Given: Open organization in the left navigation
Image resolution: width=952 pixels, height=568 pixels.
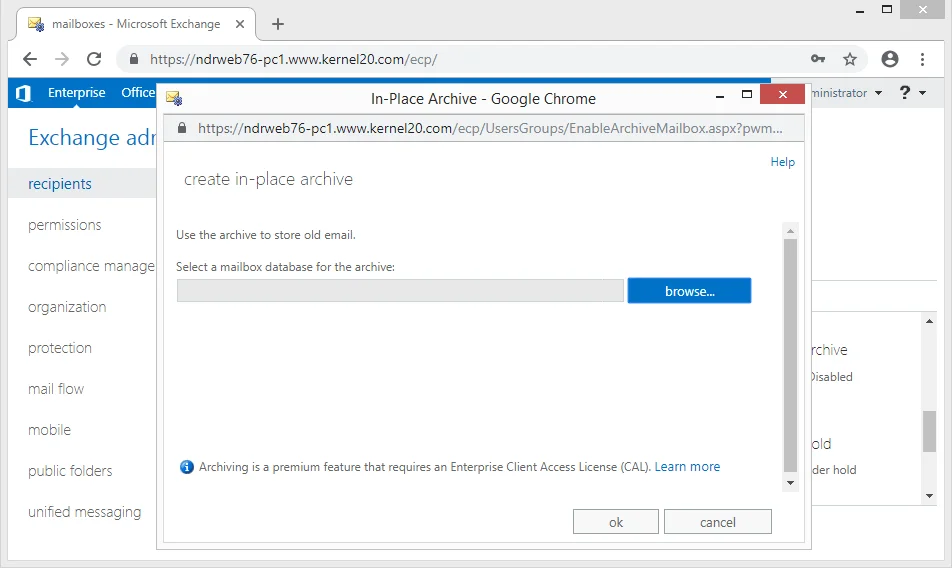Looking at the screenshot, I should (x=67, y=307).
